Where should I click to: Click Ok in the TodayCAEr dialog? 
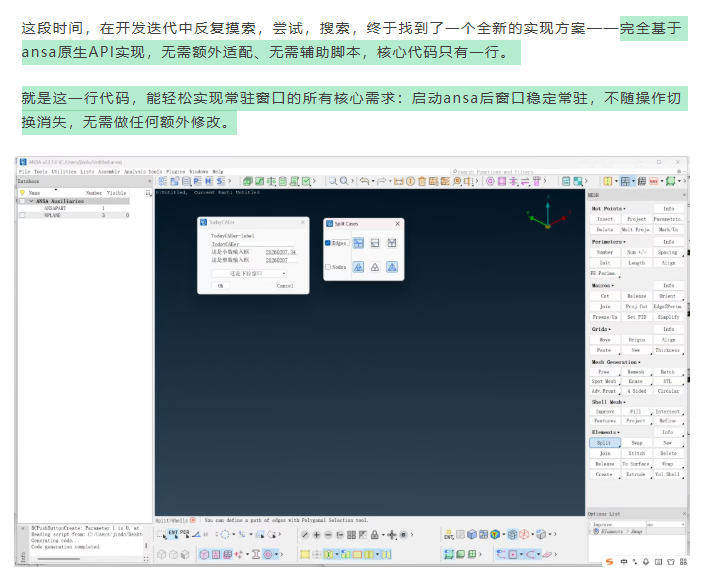pyautogui.click(x=221, y=286)
